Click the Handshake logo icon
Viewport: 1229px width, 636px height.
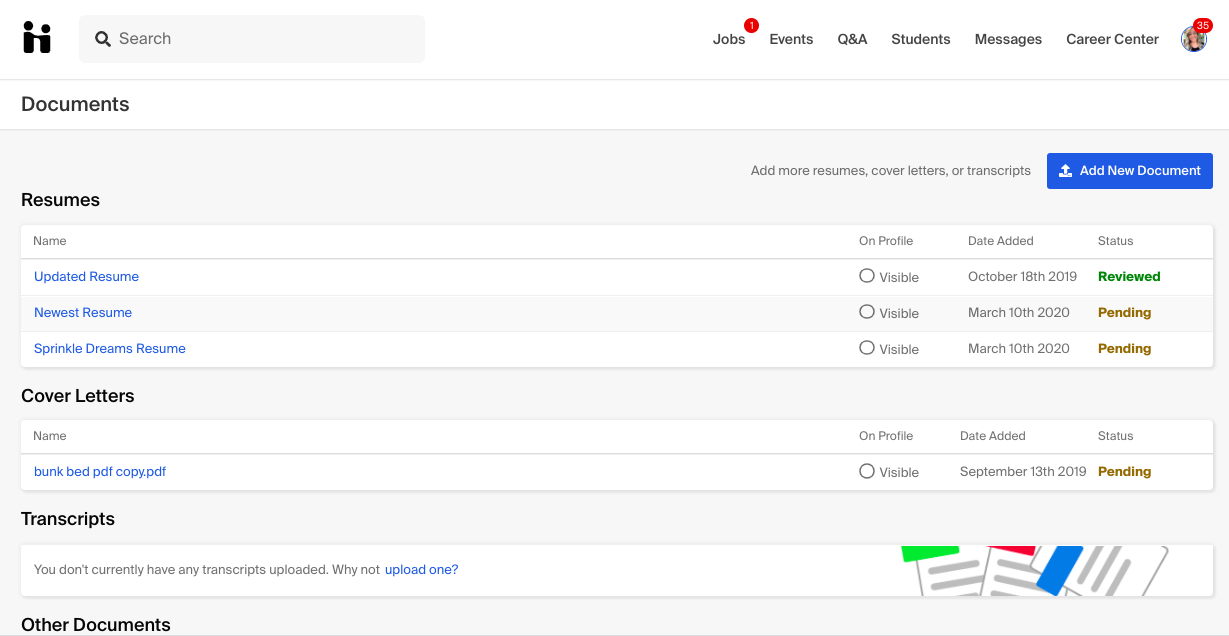(x=37, y=38)
